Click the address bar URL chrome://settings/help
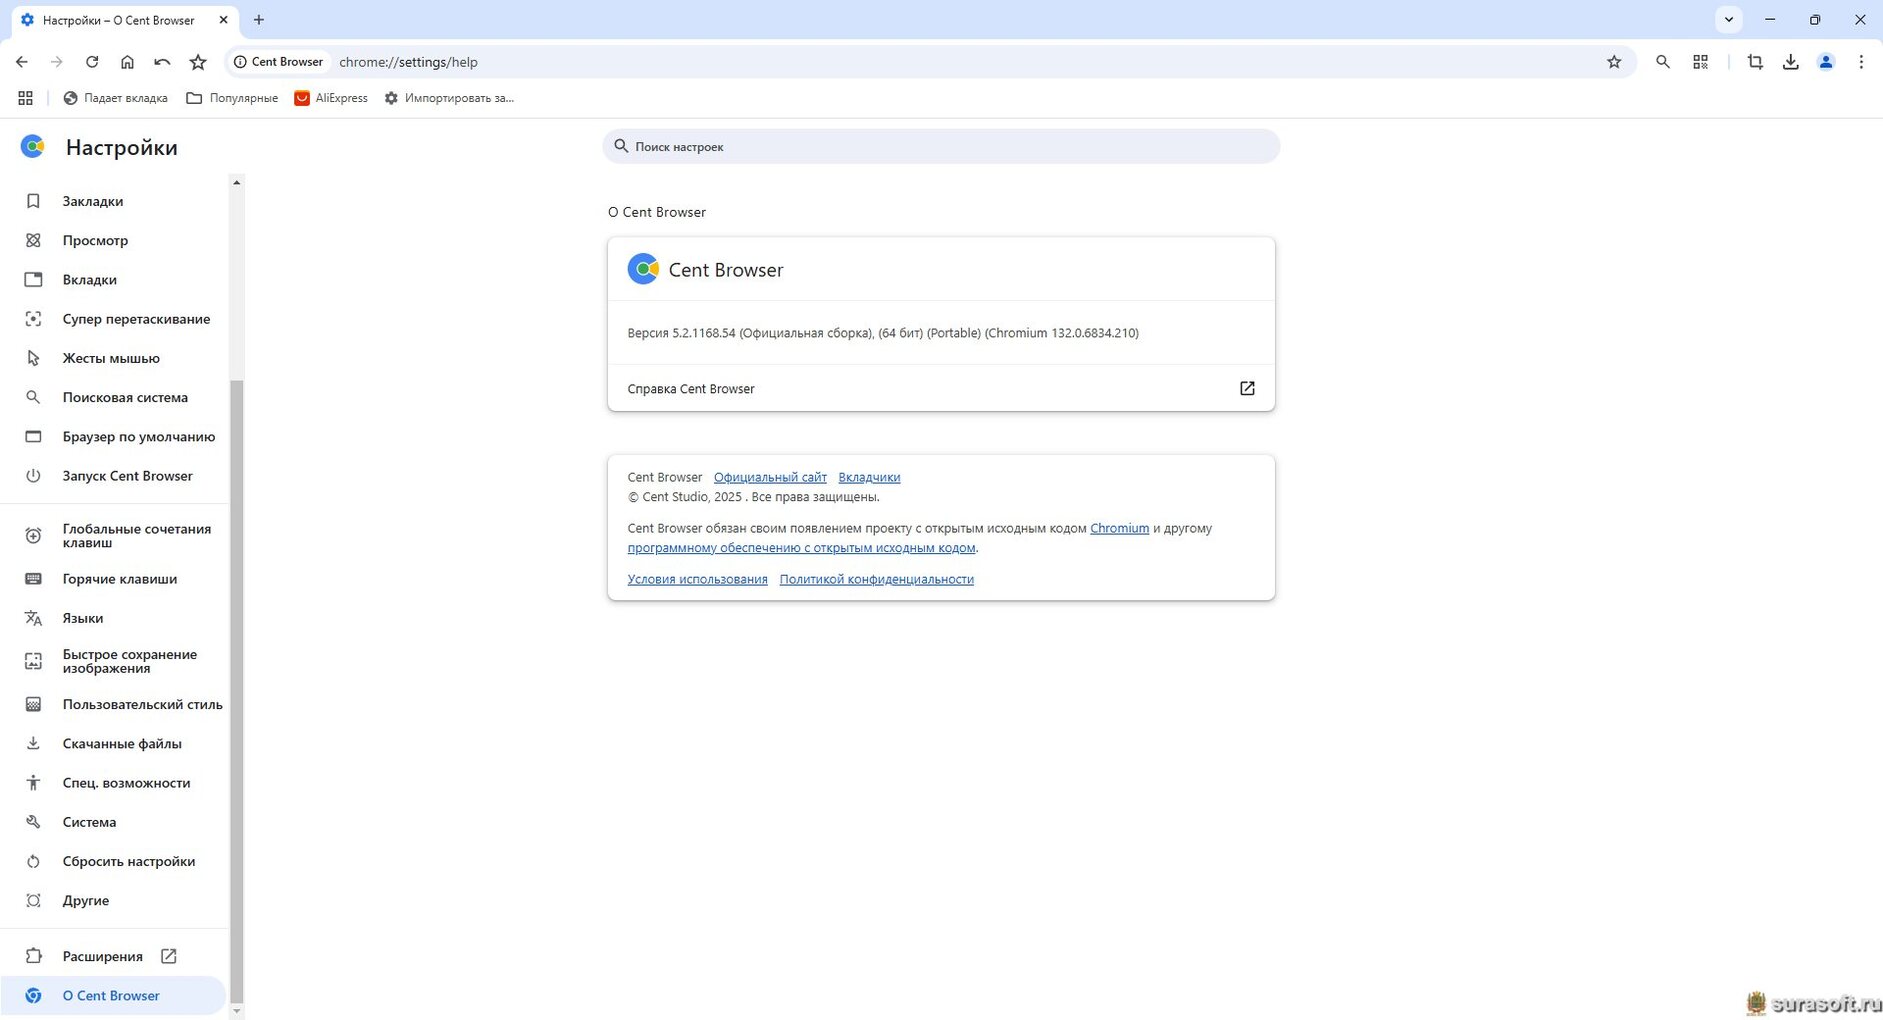The width and height of the screenshot is (1883, 1020). click(408, 62)
